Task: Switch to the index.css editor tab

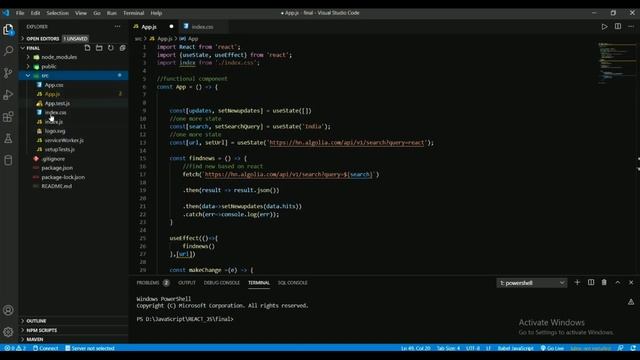Action: [202, 27]
